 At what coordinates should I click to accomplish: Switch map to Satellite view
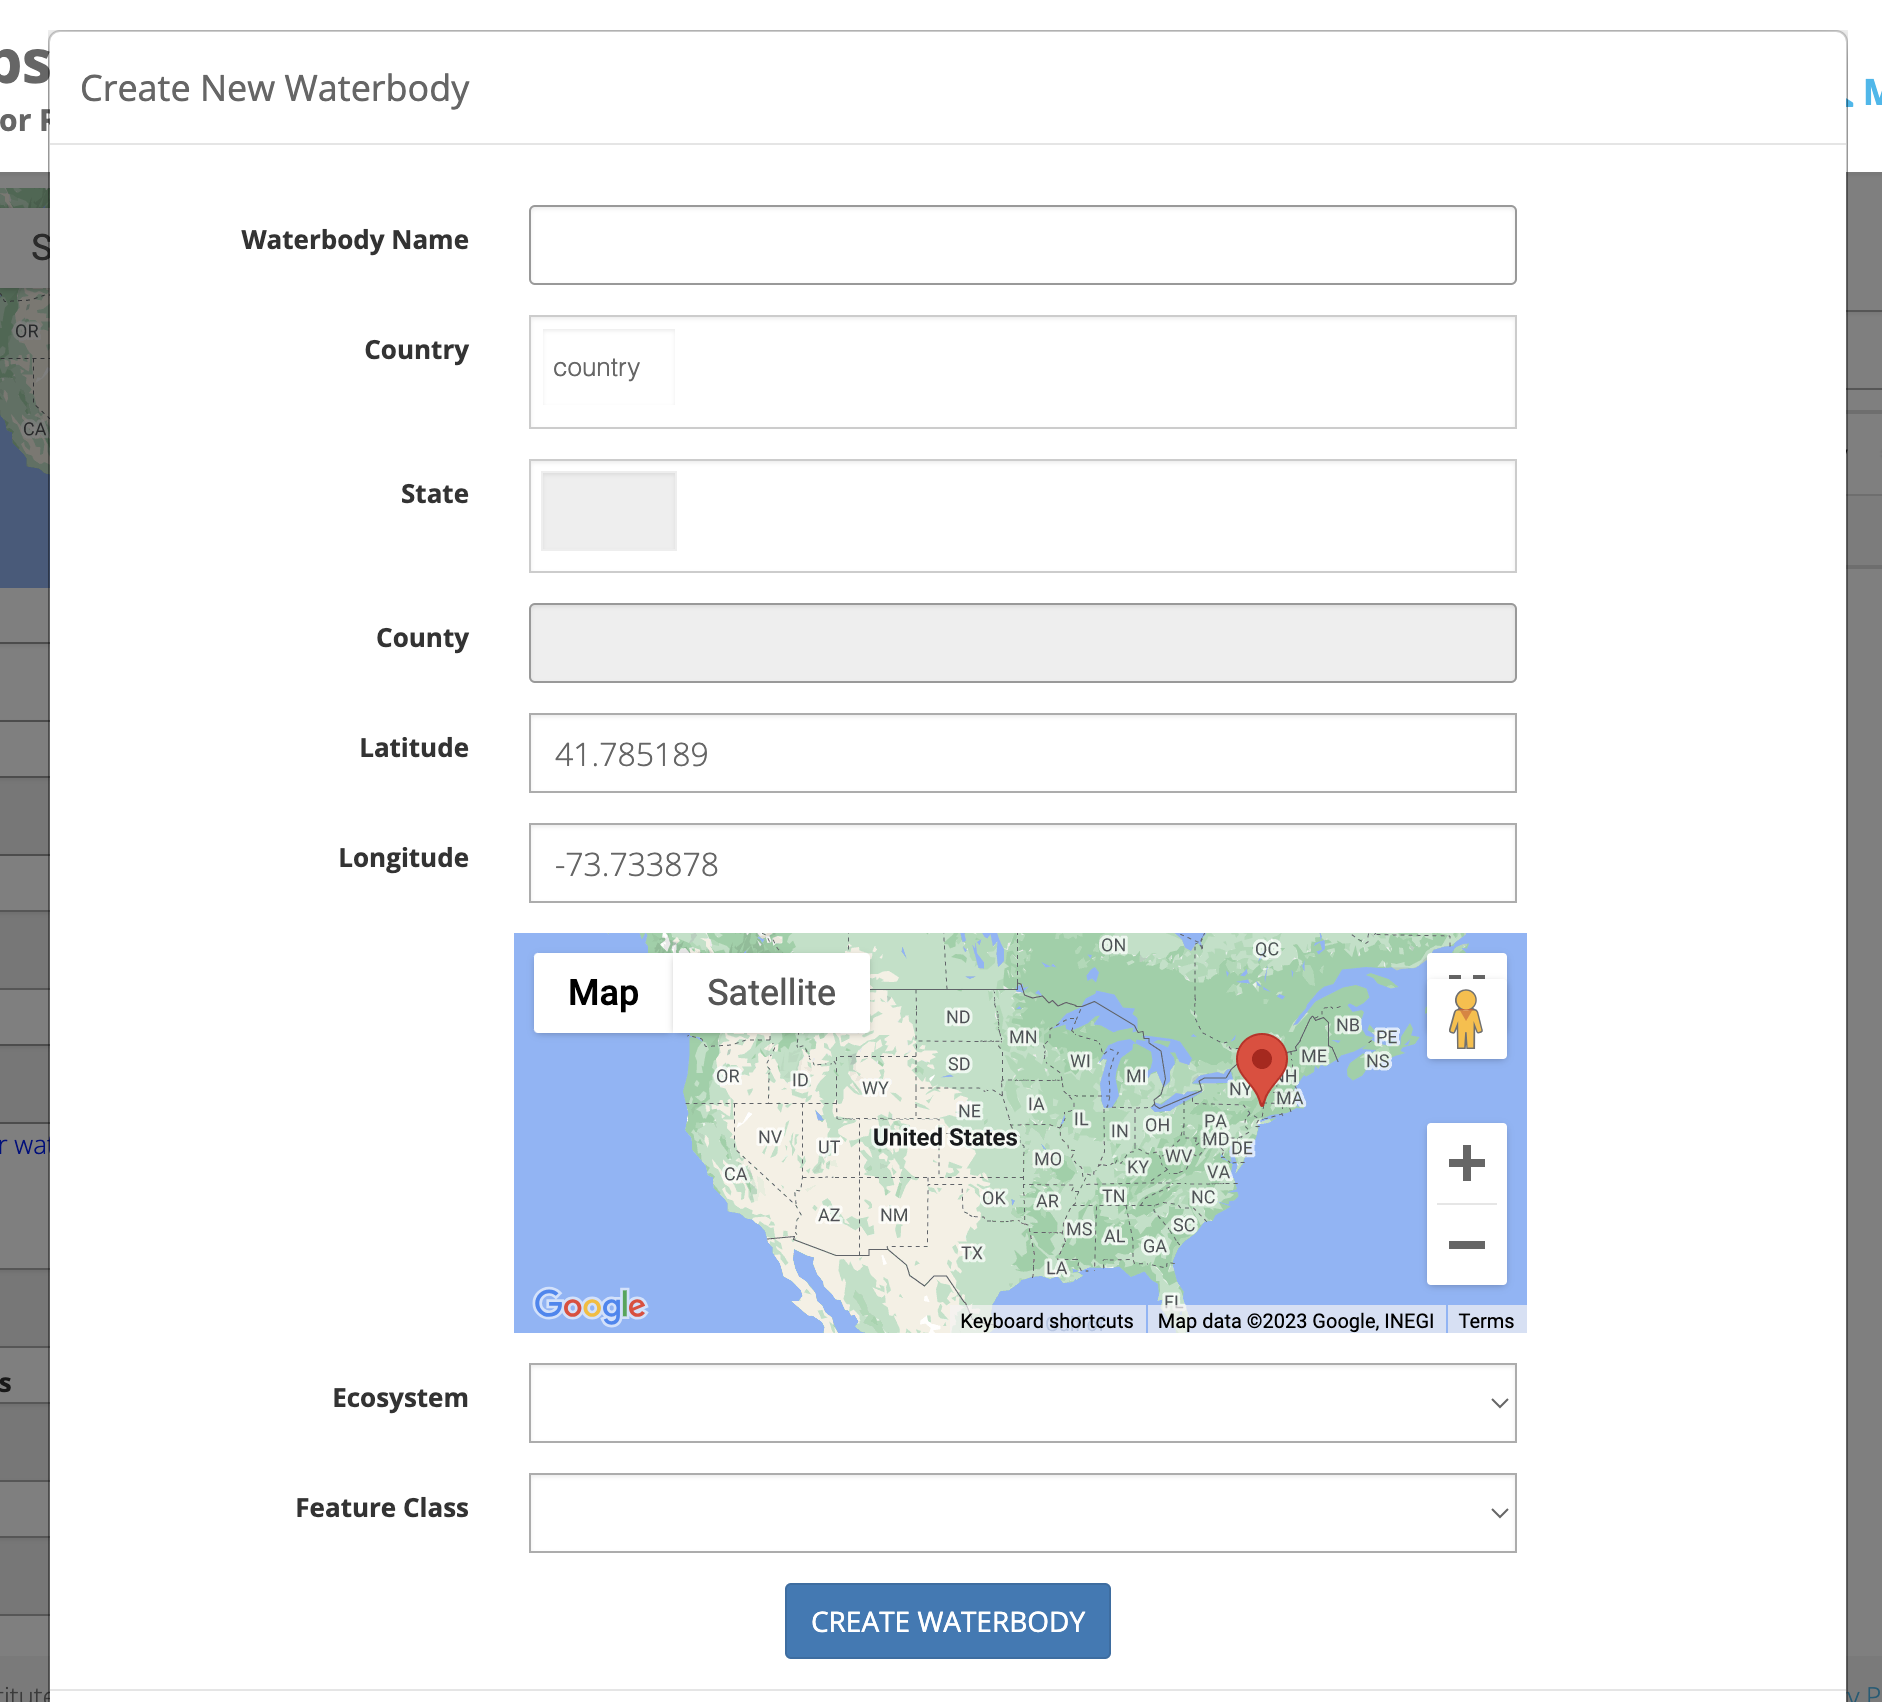pyautogui.click(x=770, y=993)
